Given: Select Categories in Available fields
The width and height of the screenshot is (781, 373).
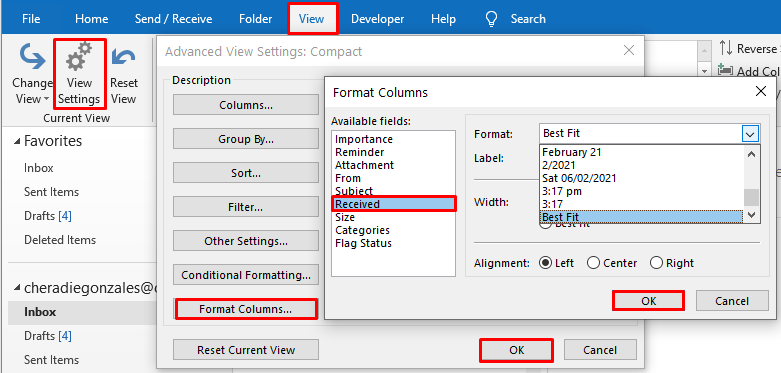Looking at the screenshot, I should (x=393, y=230).
